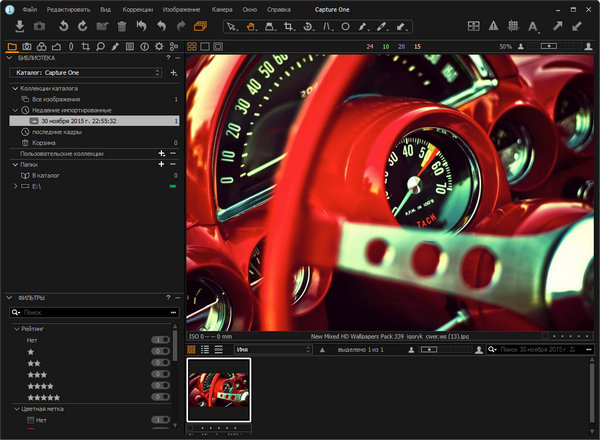600x440 pixels.
Task: Open the Library folder tool tab
Action: point(11,46)
